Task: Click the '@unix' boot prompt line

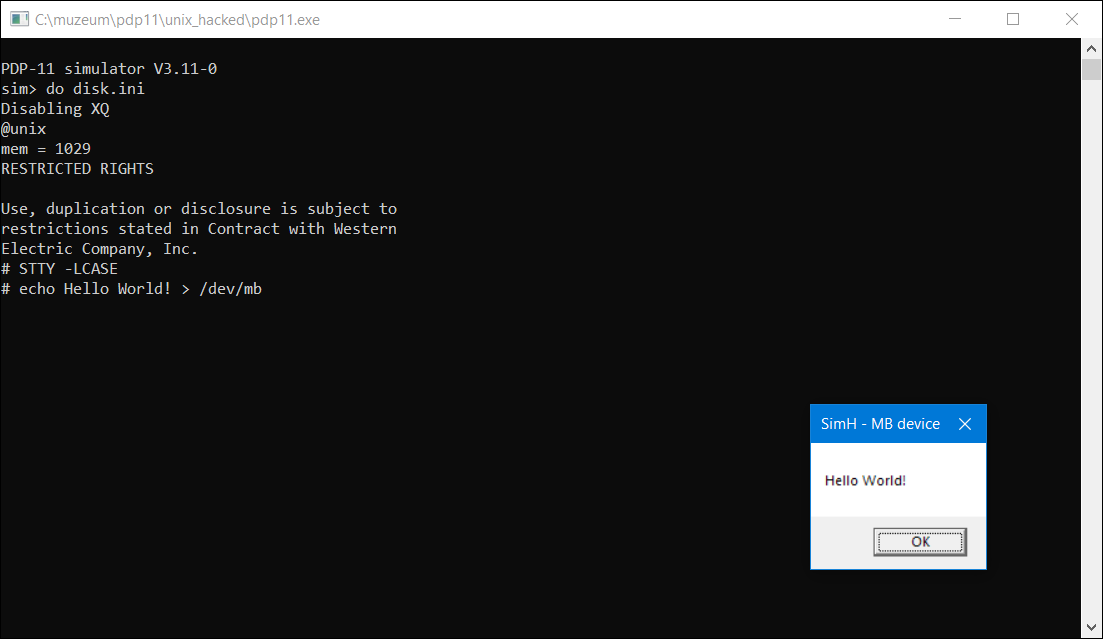Action: point(23,129)
